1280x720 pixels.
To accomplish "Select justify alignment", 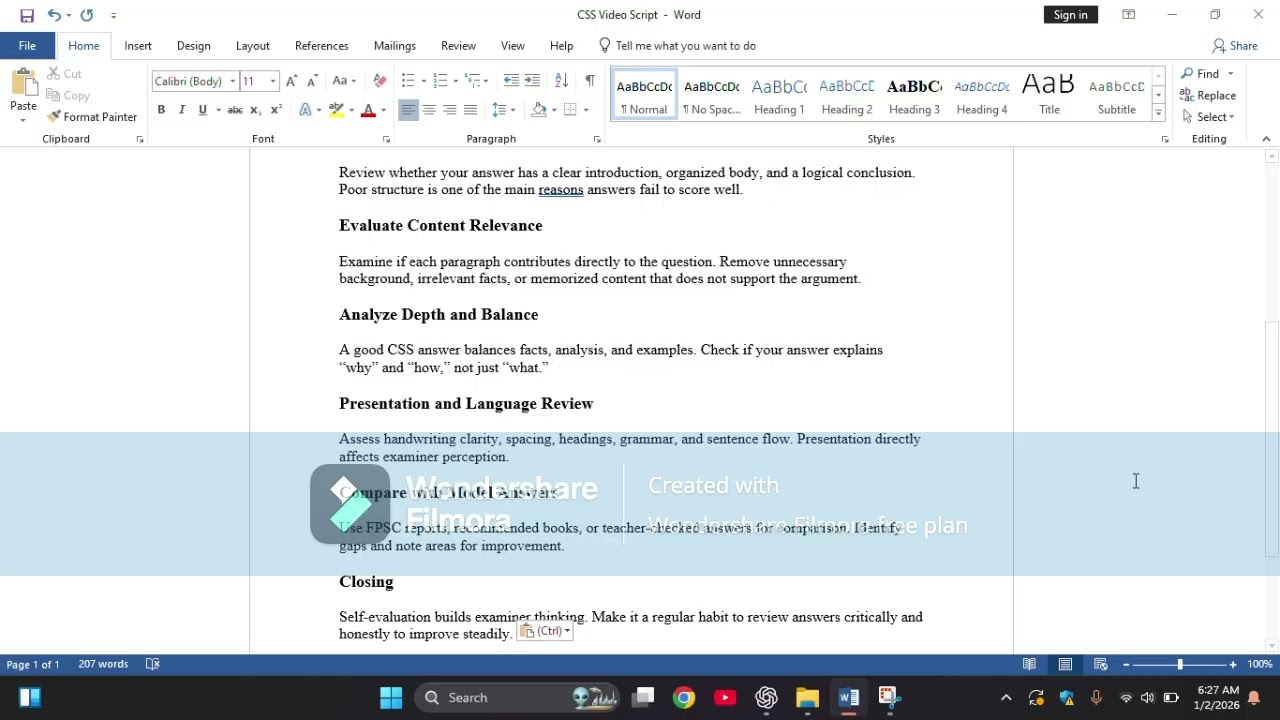I will [x=470, y=110].
